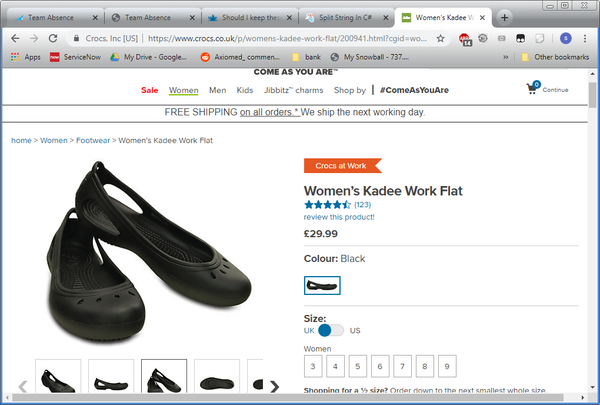
Task: Select women's size 7
Action: [x=403, y=366]
